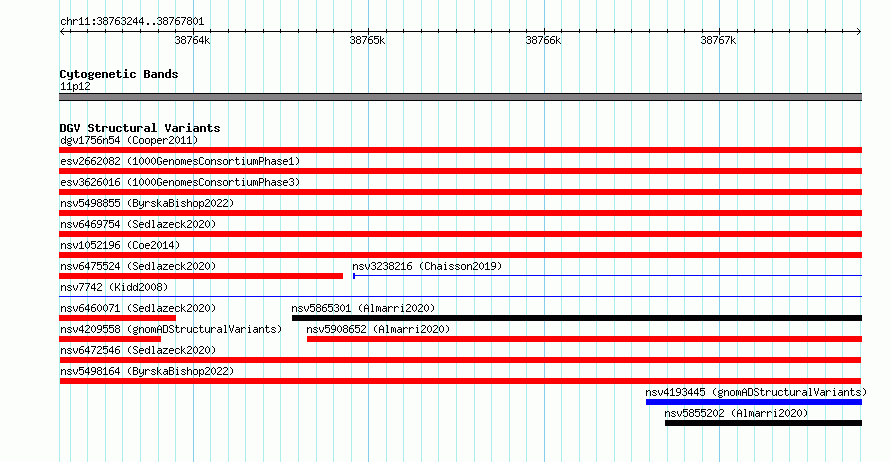Click the dgv1756n54 (Cooper2011) variant label
Viewport: 890px width, 462px height.
point(129,140)
